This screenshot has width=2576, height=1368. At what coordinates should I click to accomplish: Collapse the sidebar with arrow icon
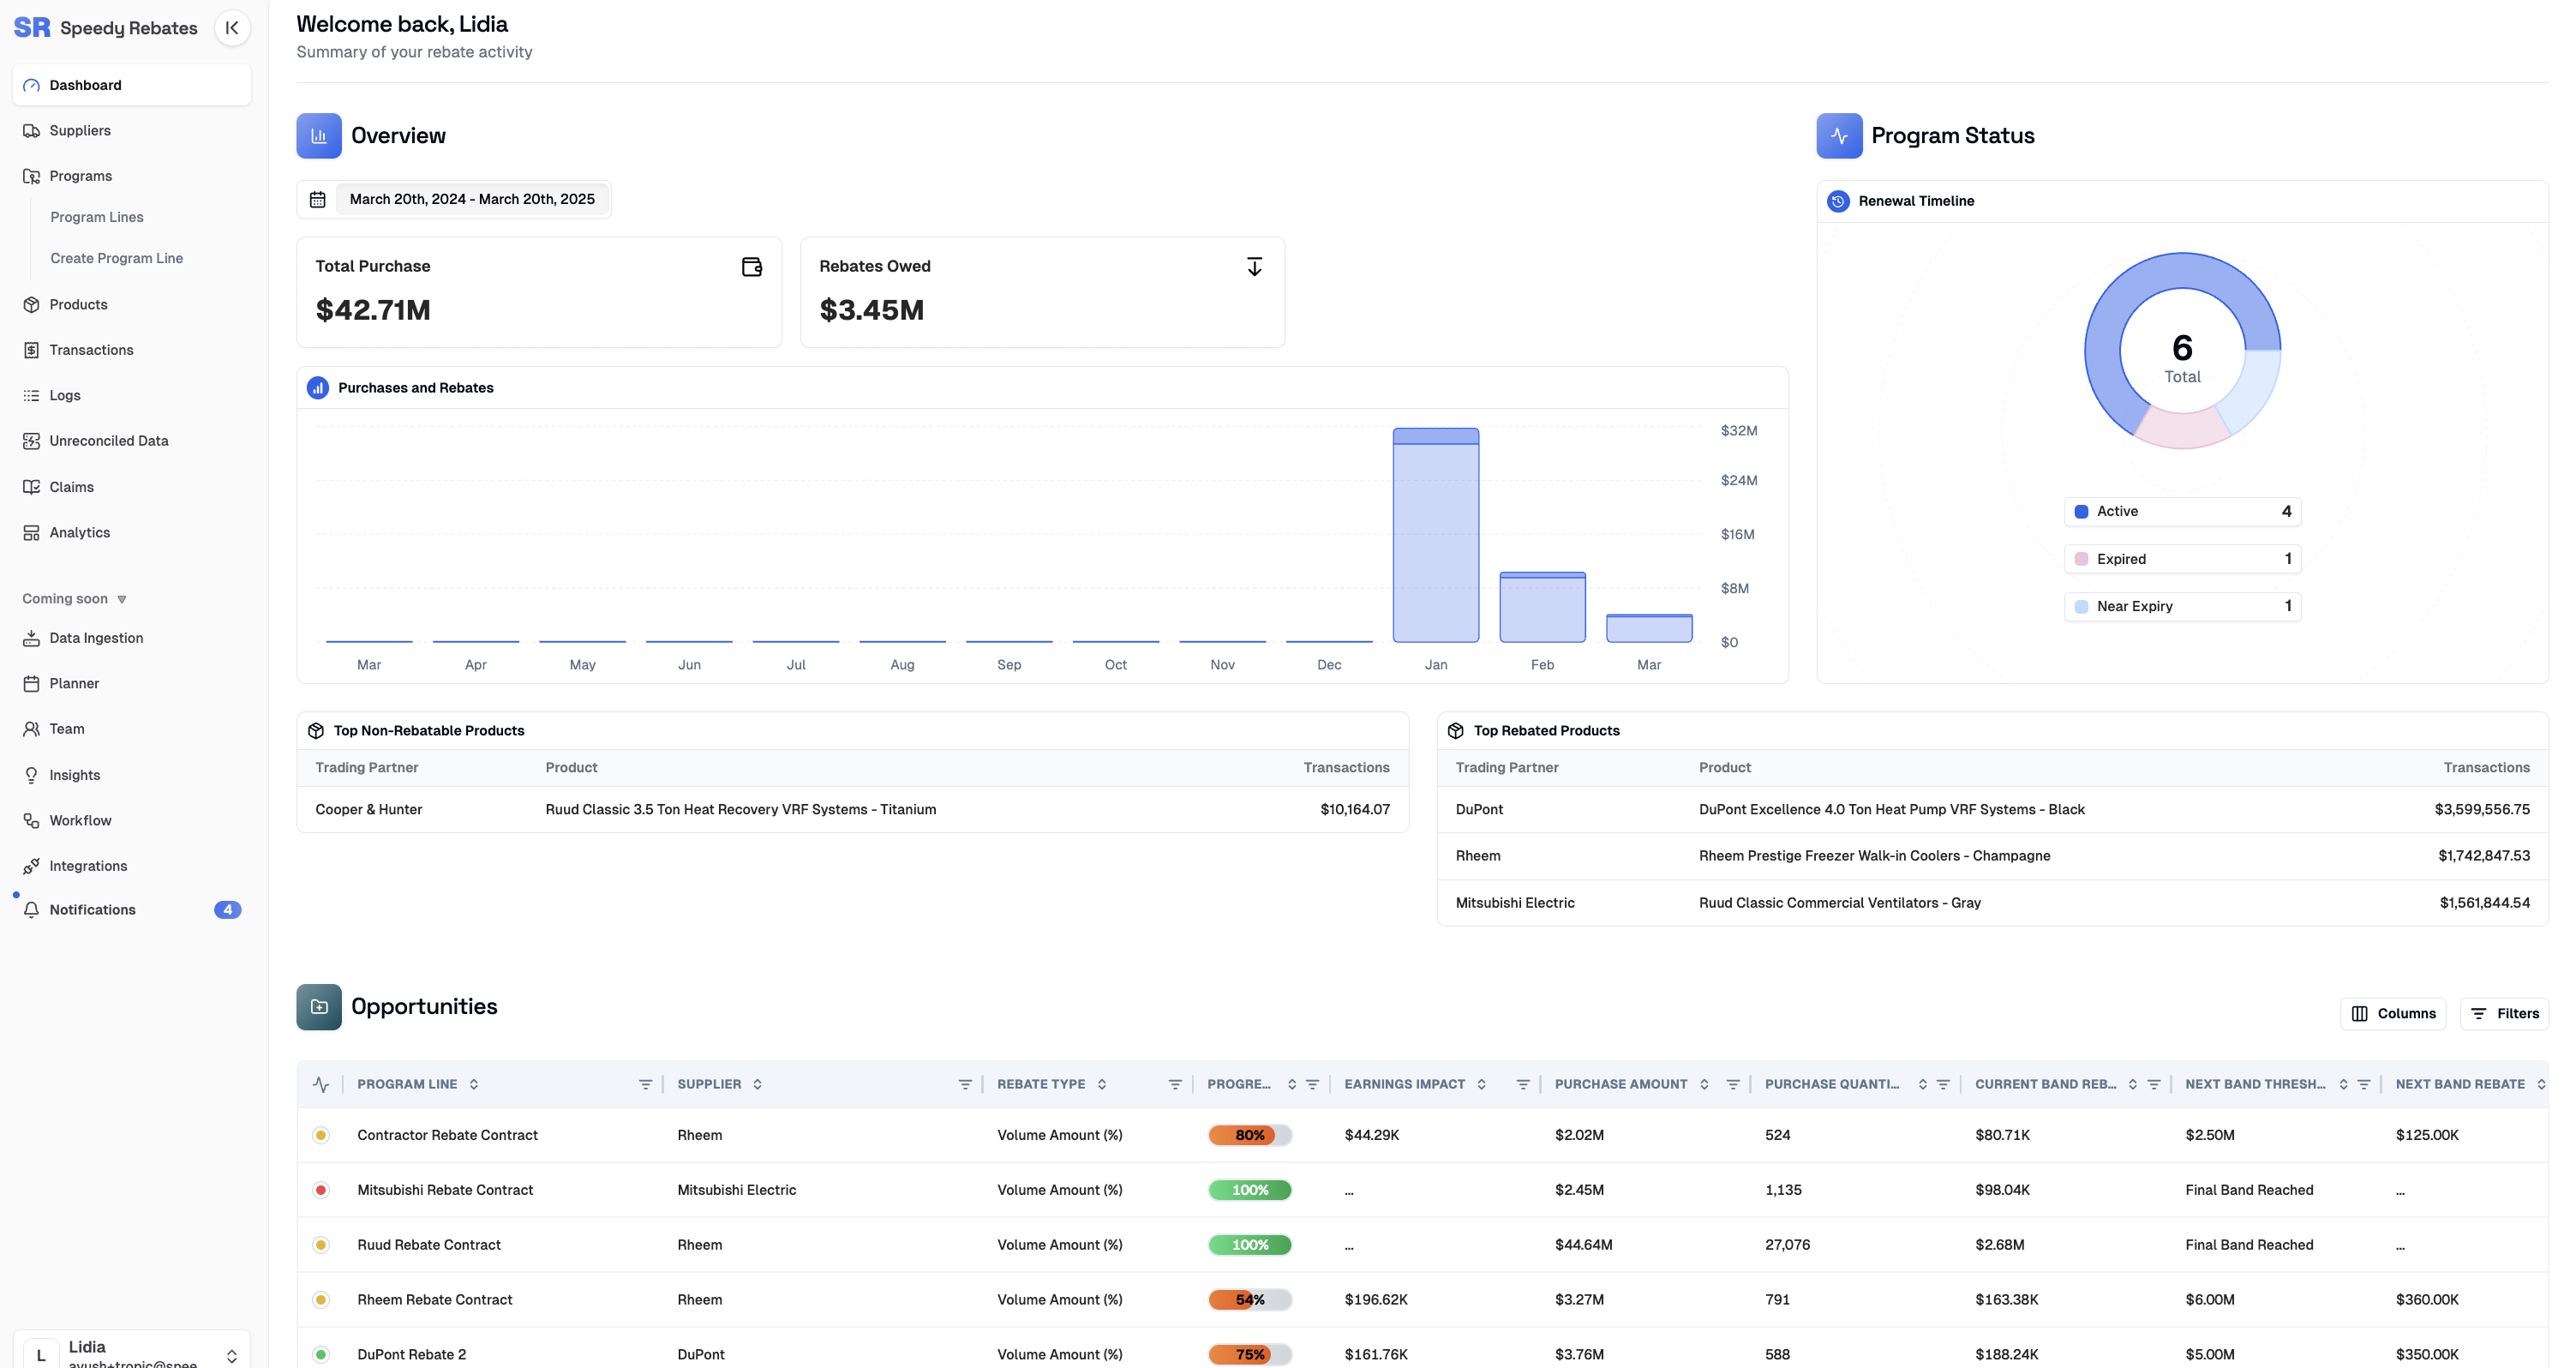click(232, 28)
